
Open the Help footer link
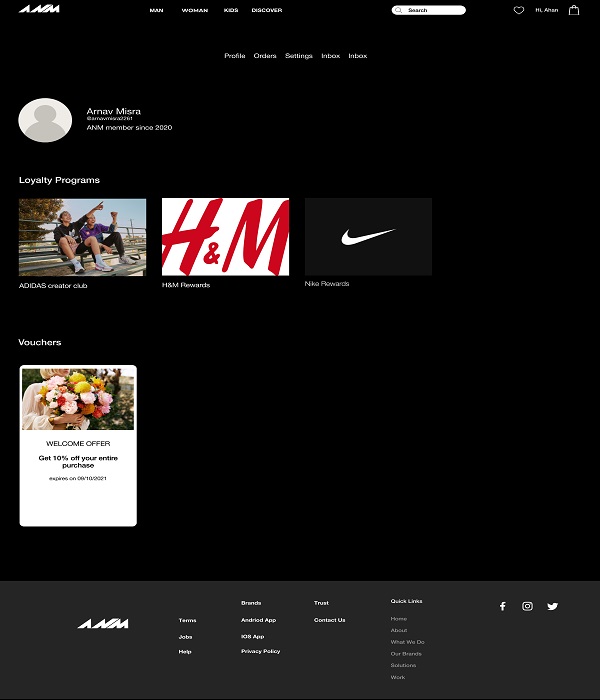[185, 652]
